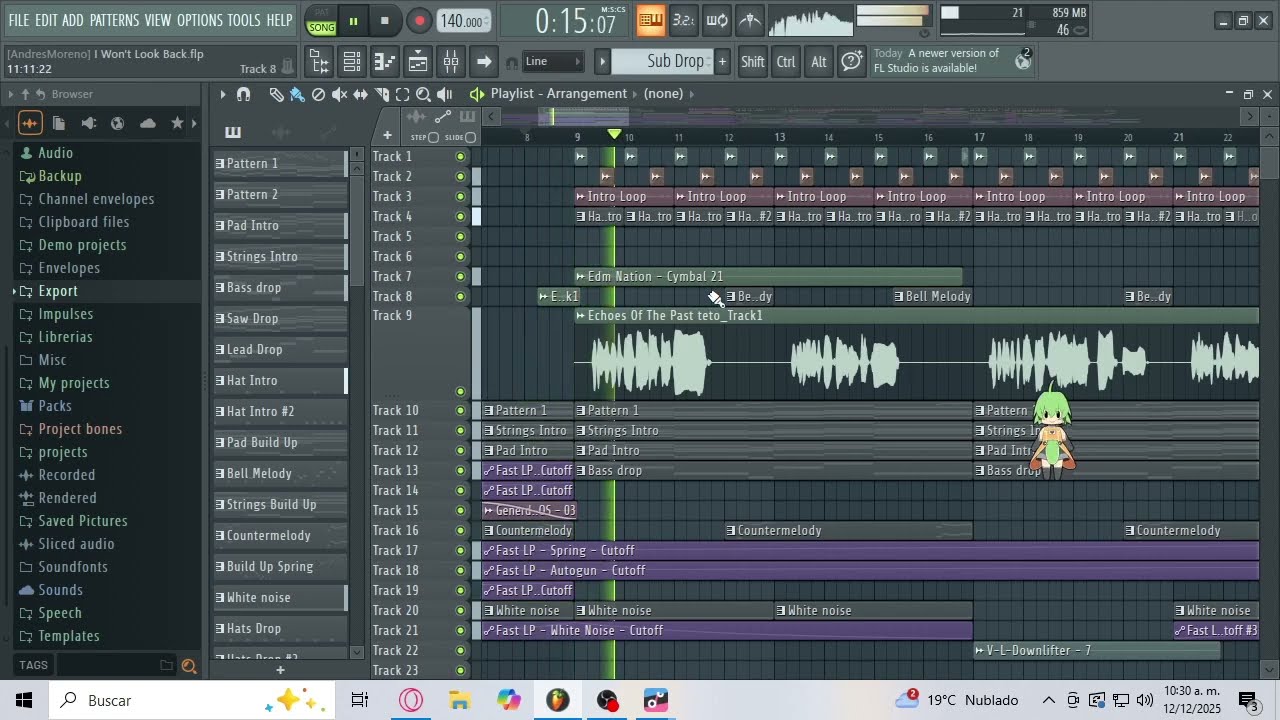The image size is (1280, 720).
Task: Click the orange search icon beside TAGS
Action: click(189, 665)
